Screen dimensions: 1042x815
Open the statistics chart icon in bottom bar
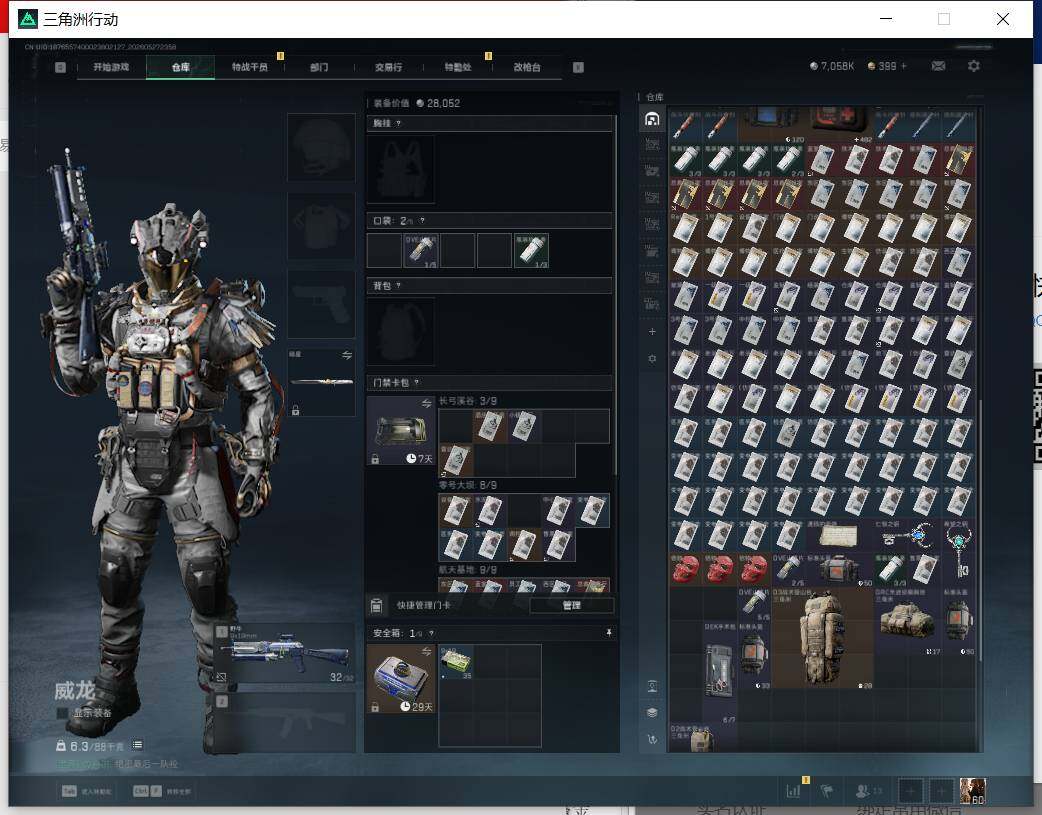(793, 791)
